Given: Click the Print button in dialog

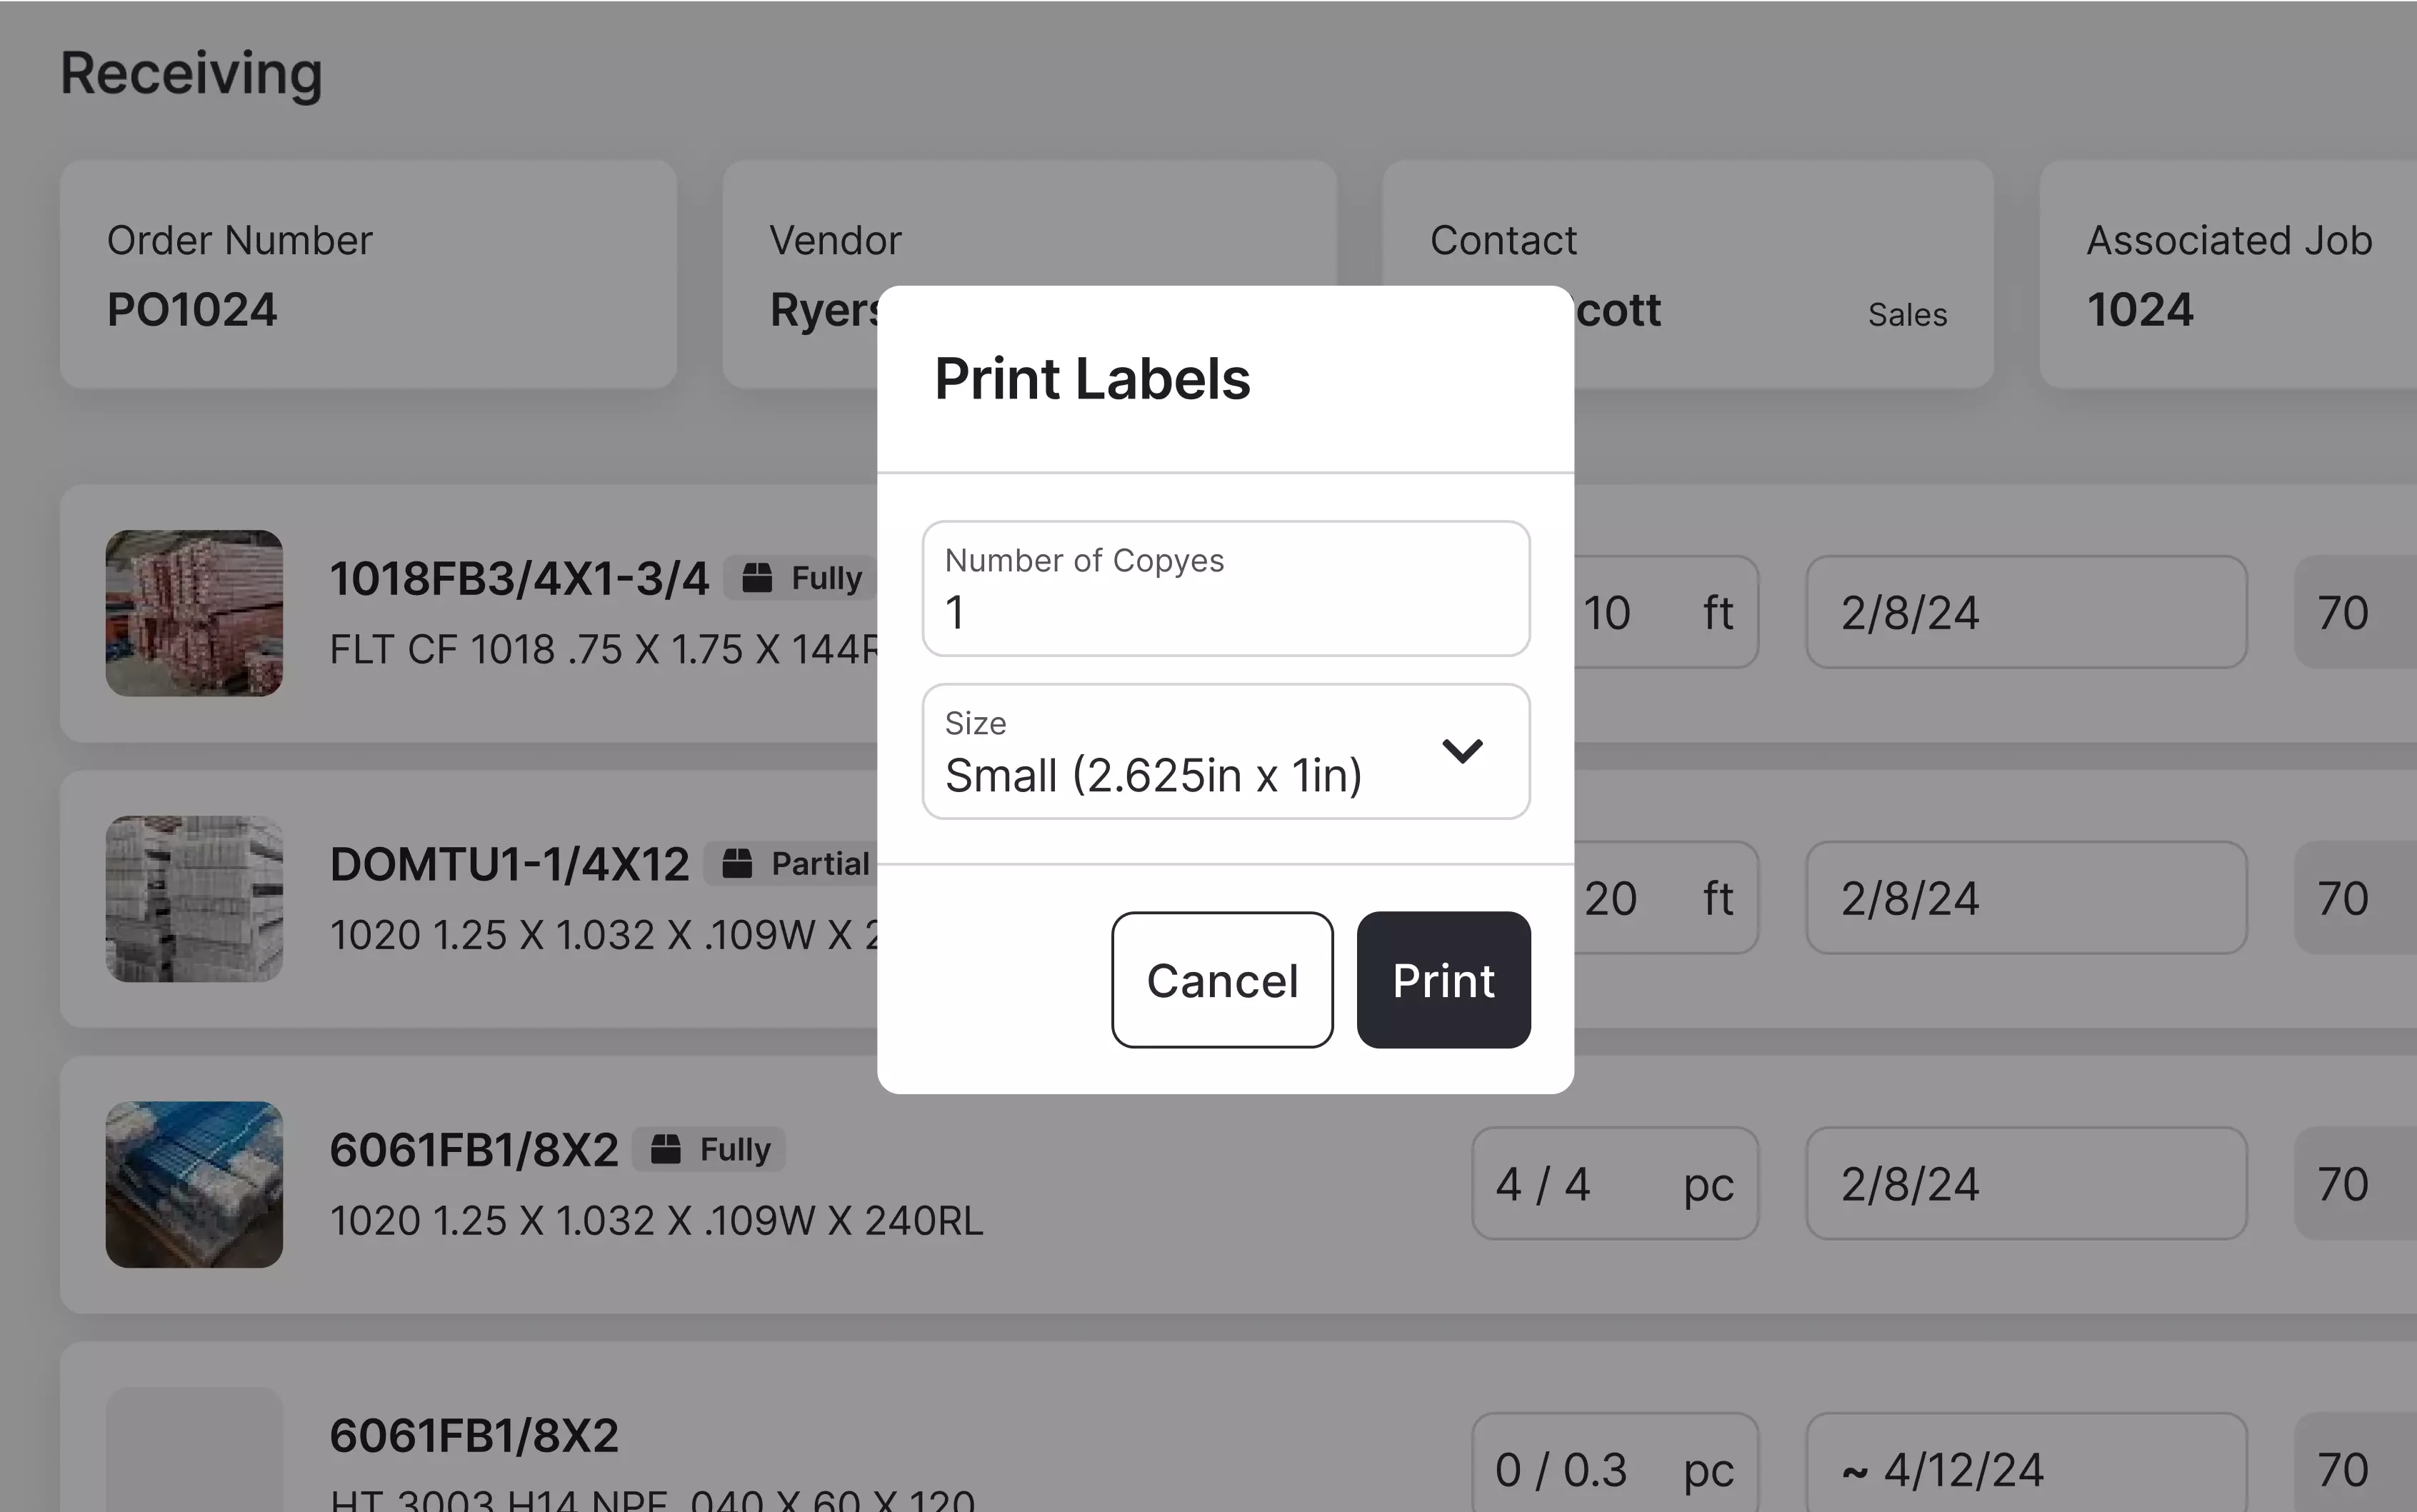Looking at the screenshot, I should coord(1443,980).
